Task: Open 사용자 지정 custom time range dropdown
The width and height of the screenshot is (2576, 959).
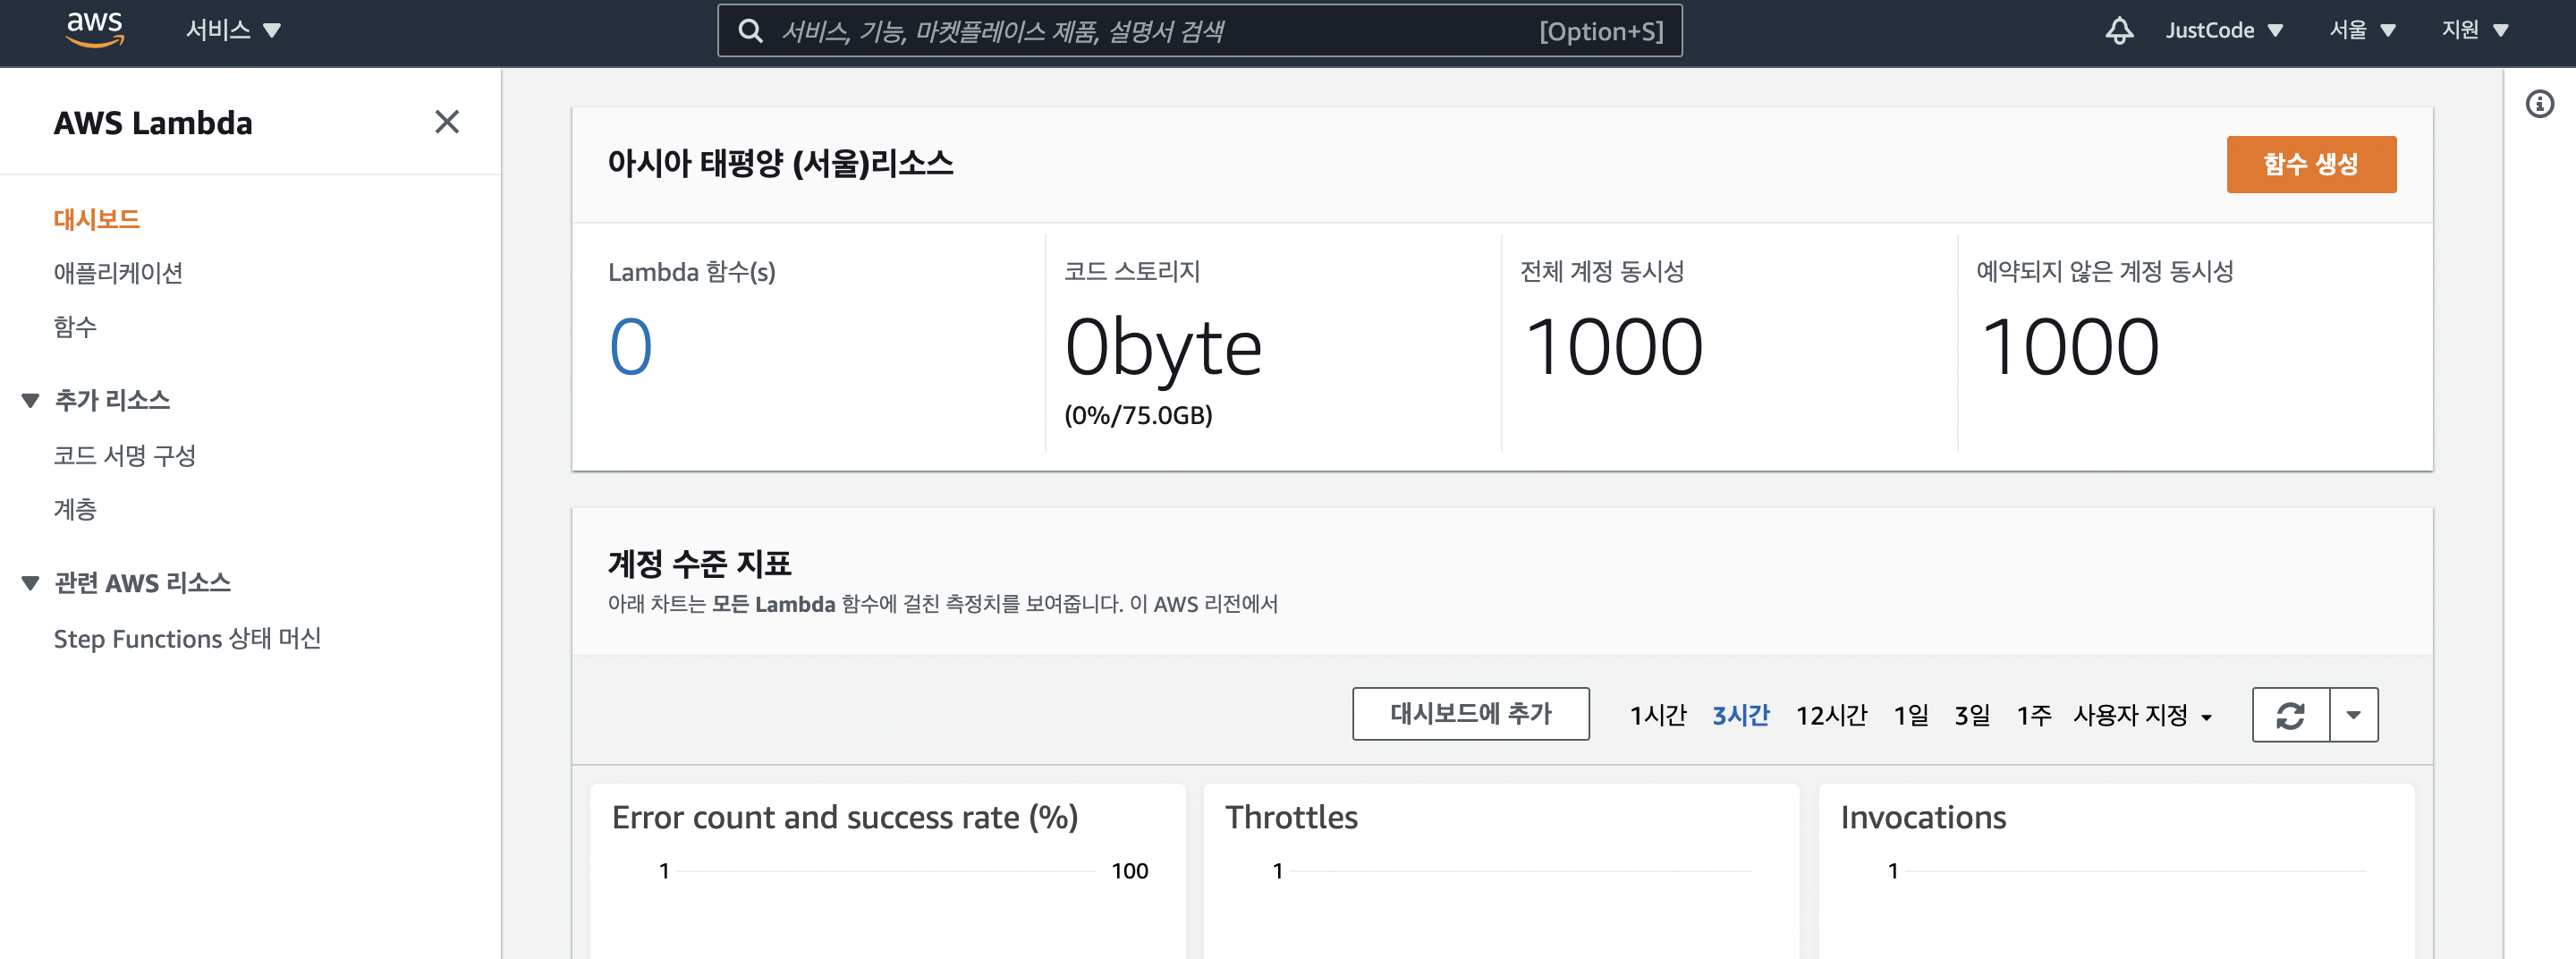Action: [x=2142, y=715]
